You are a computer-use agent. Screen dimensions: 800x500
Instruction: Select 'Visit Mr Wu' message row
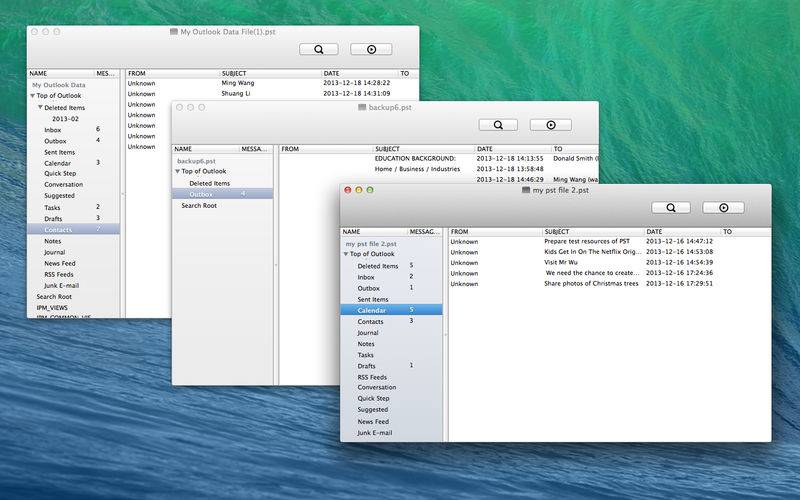610,262
